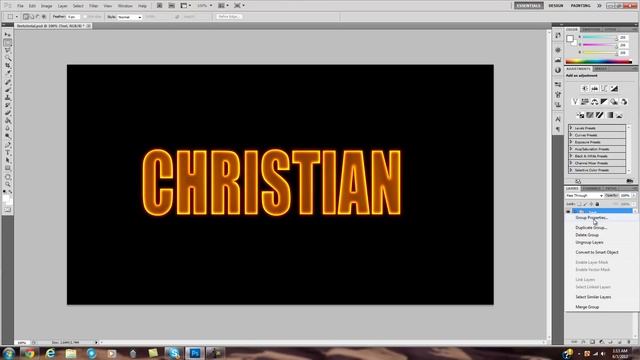Add a Channel Mixer adjustment

624,102
